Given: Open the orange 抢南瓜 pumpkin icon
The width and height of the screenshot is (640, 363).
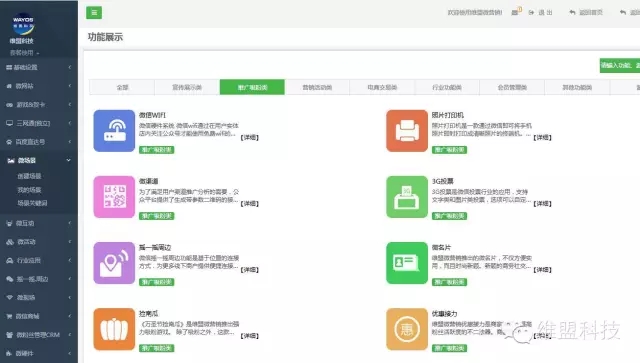Looking at the screenshot, I should tap(114, 329).
